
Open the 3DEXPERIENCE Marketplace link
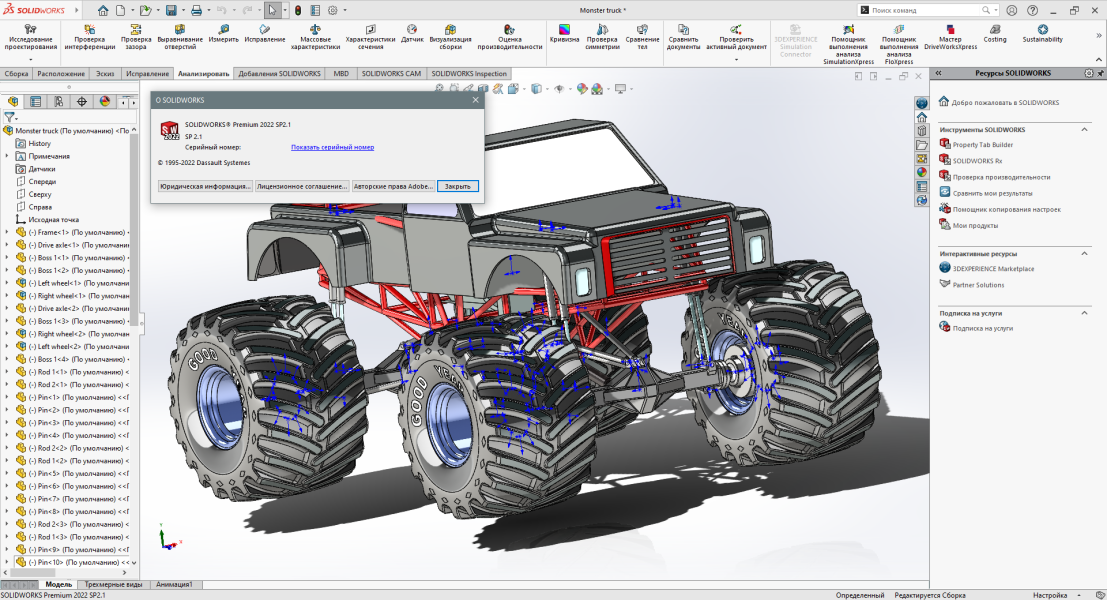[x=993, y=269]
